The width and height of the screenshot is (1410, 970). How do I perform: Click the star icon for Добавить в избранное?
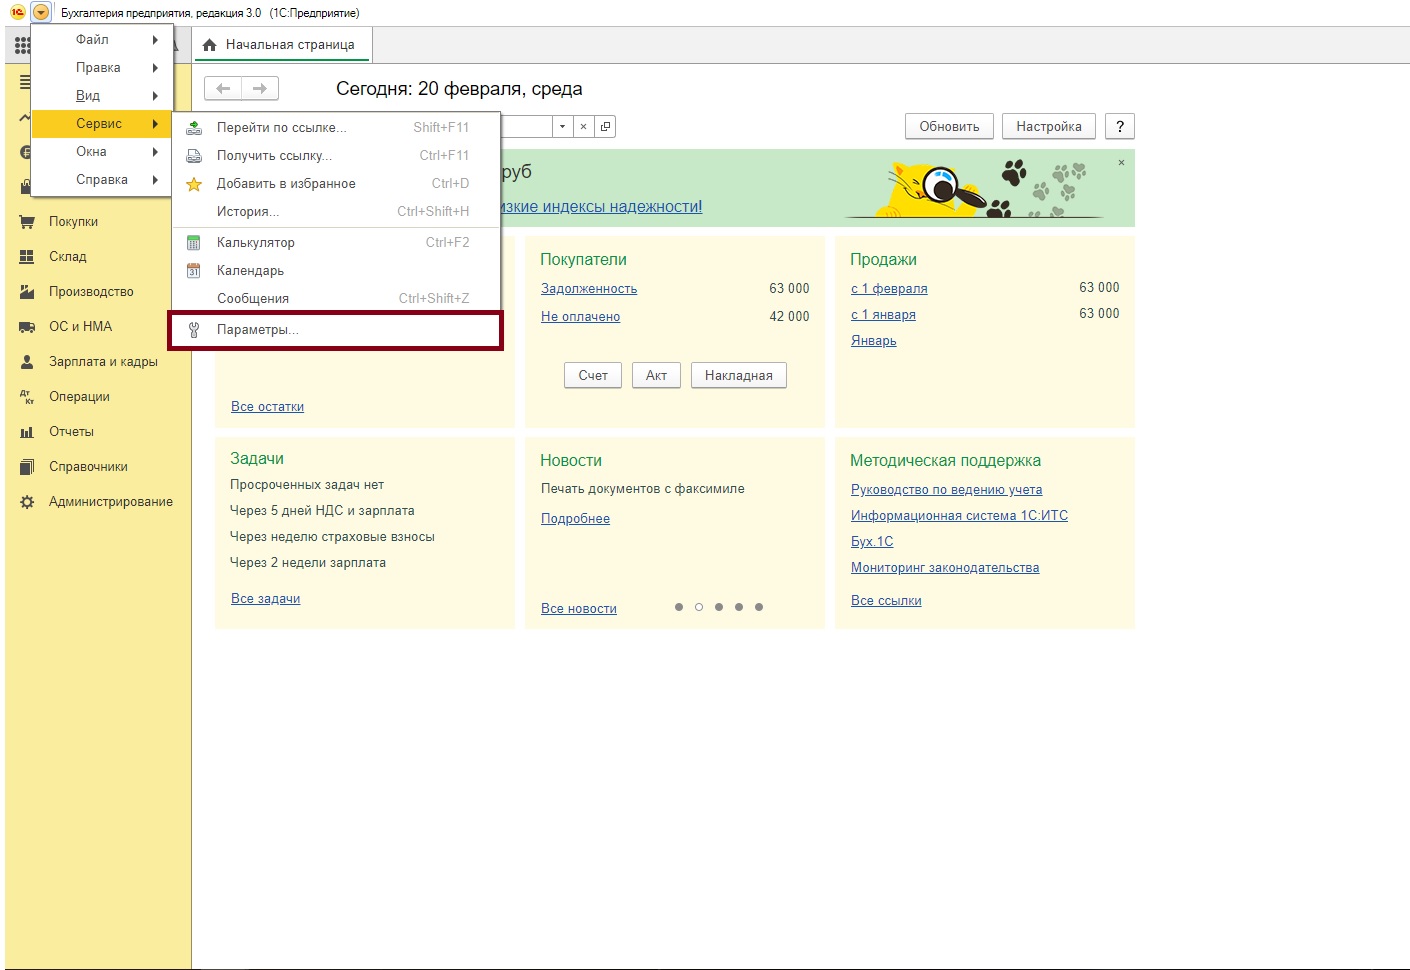coord(194,184)
